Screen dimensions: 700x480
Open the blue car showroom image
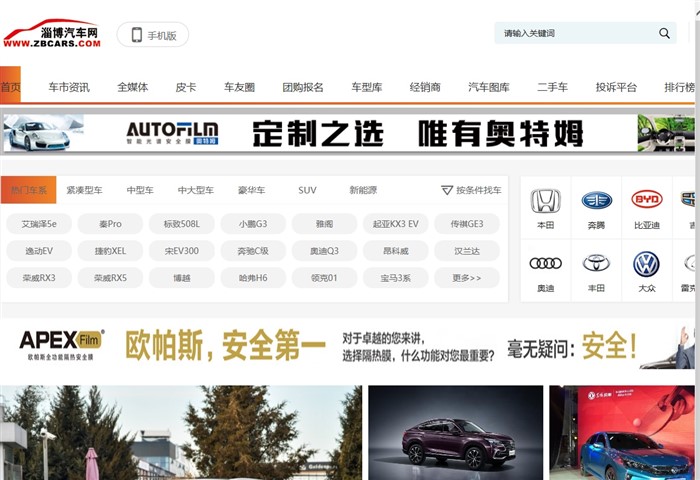coord(622,433)
